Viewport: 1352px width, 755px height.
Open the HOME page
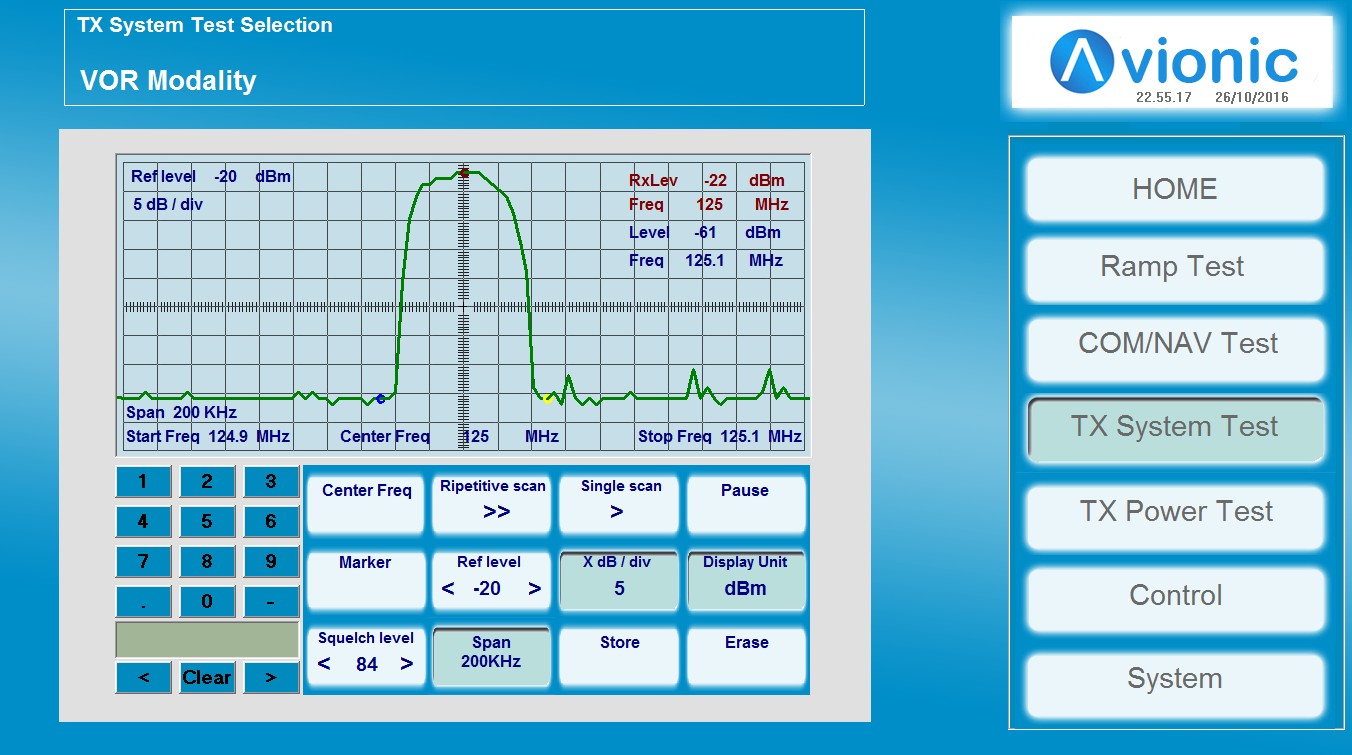tap(1175, 189)
